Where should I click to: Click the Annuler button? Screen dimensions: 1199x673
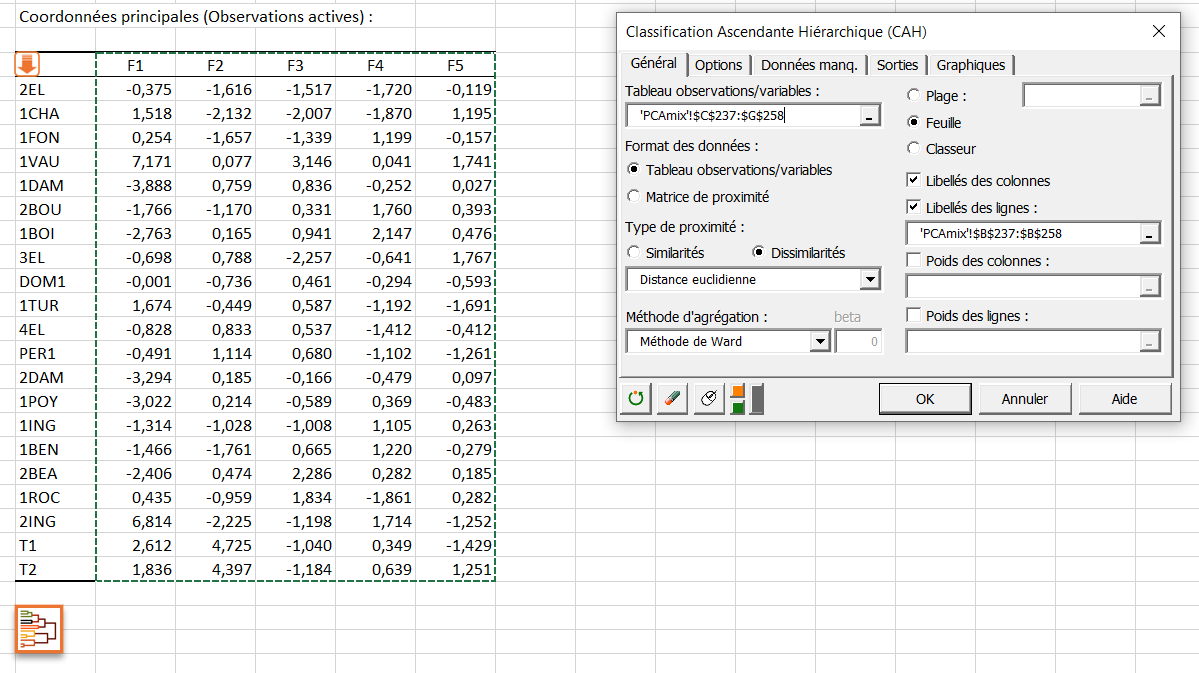[1025, 399]
